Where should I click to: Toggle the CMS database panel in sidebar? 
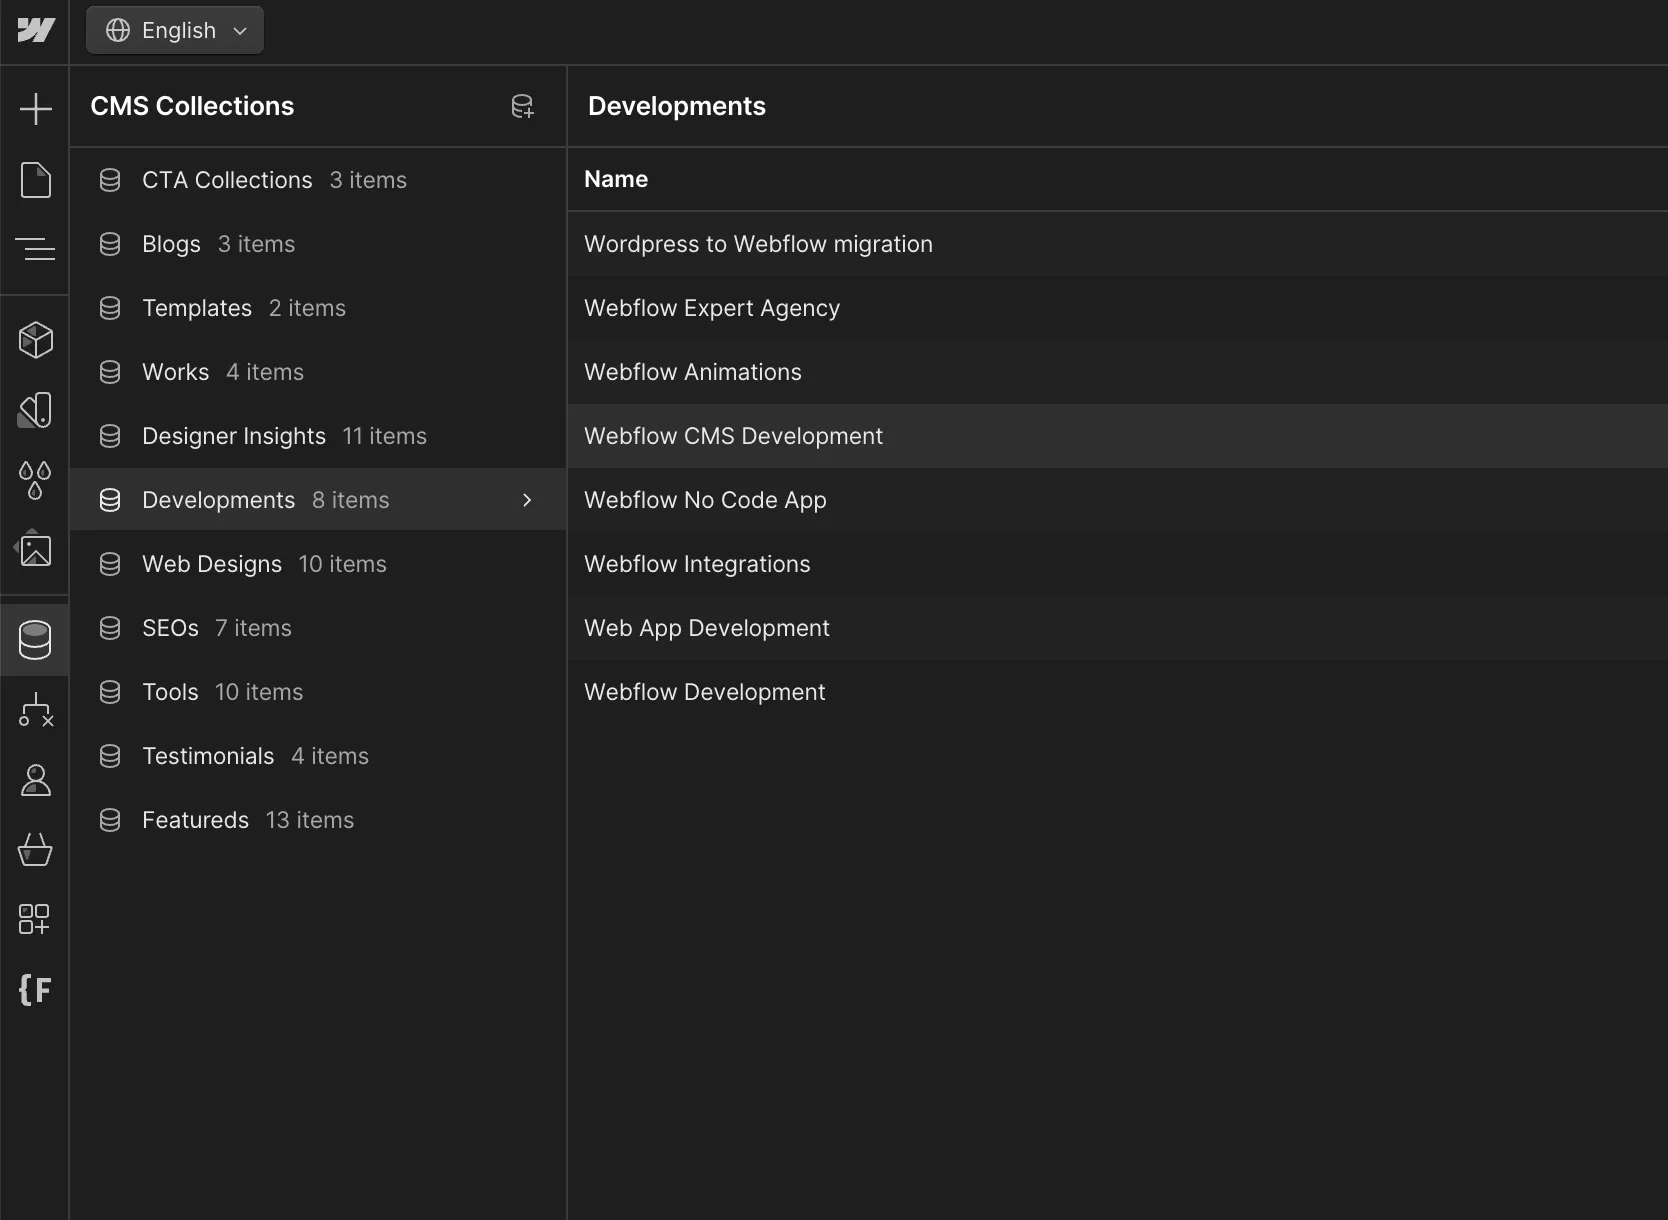(x=35, y=640)
